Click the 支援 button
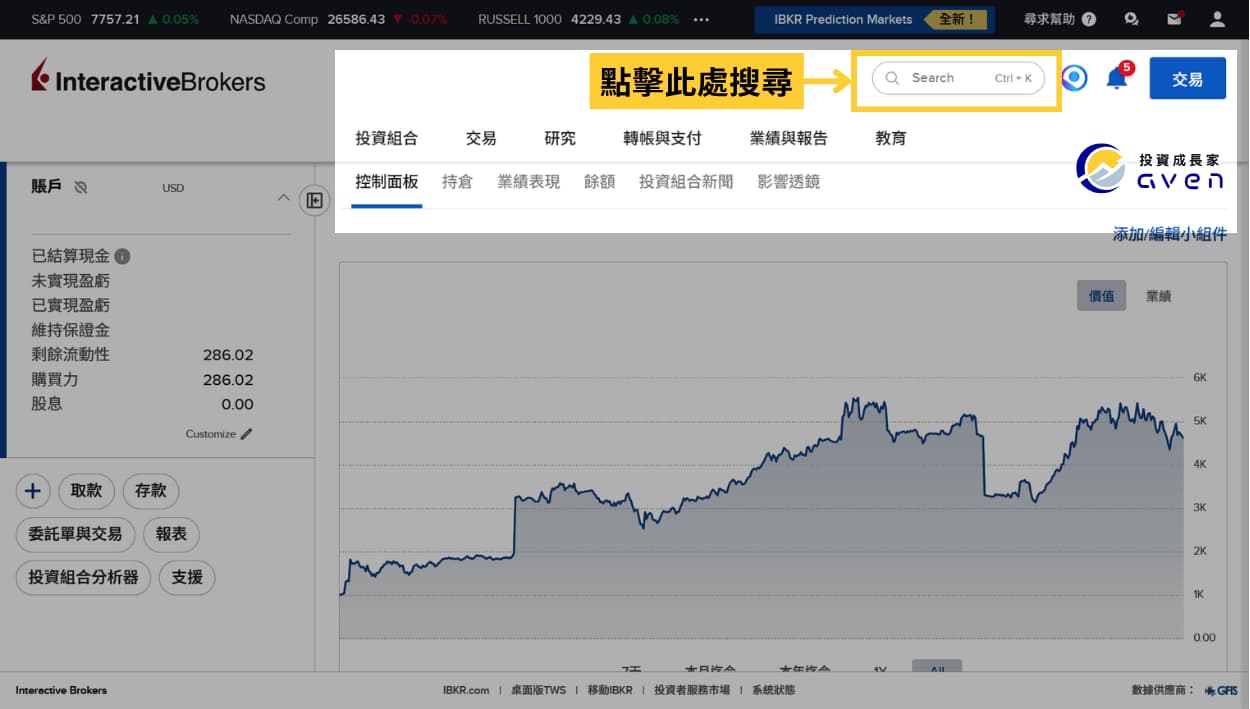 (187, 577)
